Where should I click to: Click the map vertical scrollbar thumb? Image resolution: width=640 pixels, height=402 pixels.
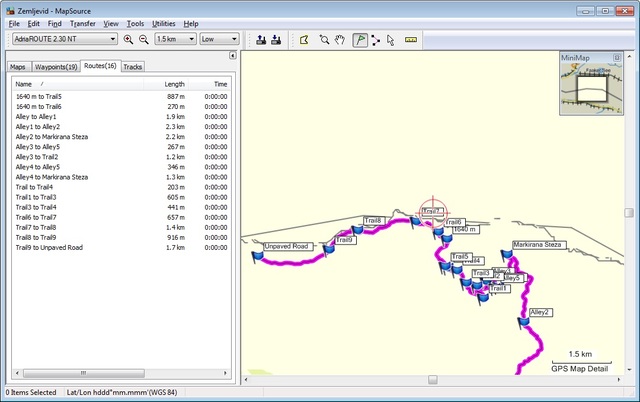tap(629, 213)
